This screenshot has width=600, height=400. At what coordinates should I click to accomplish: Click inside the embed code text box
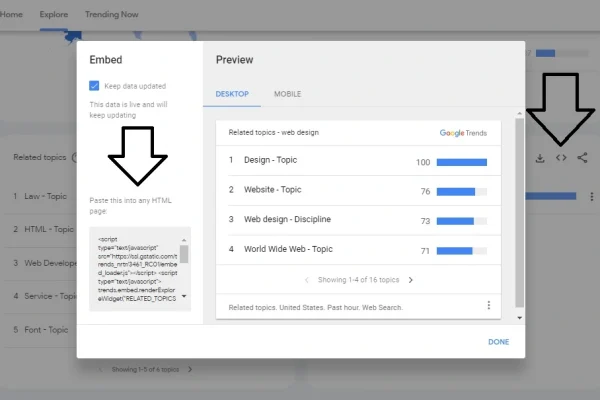click(137, 269)
